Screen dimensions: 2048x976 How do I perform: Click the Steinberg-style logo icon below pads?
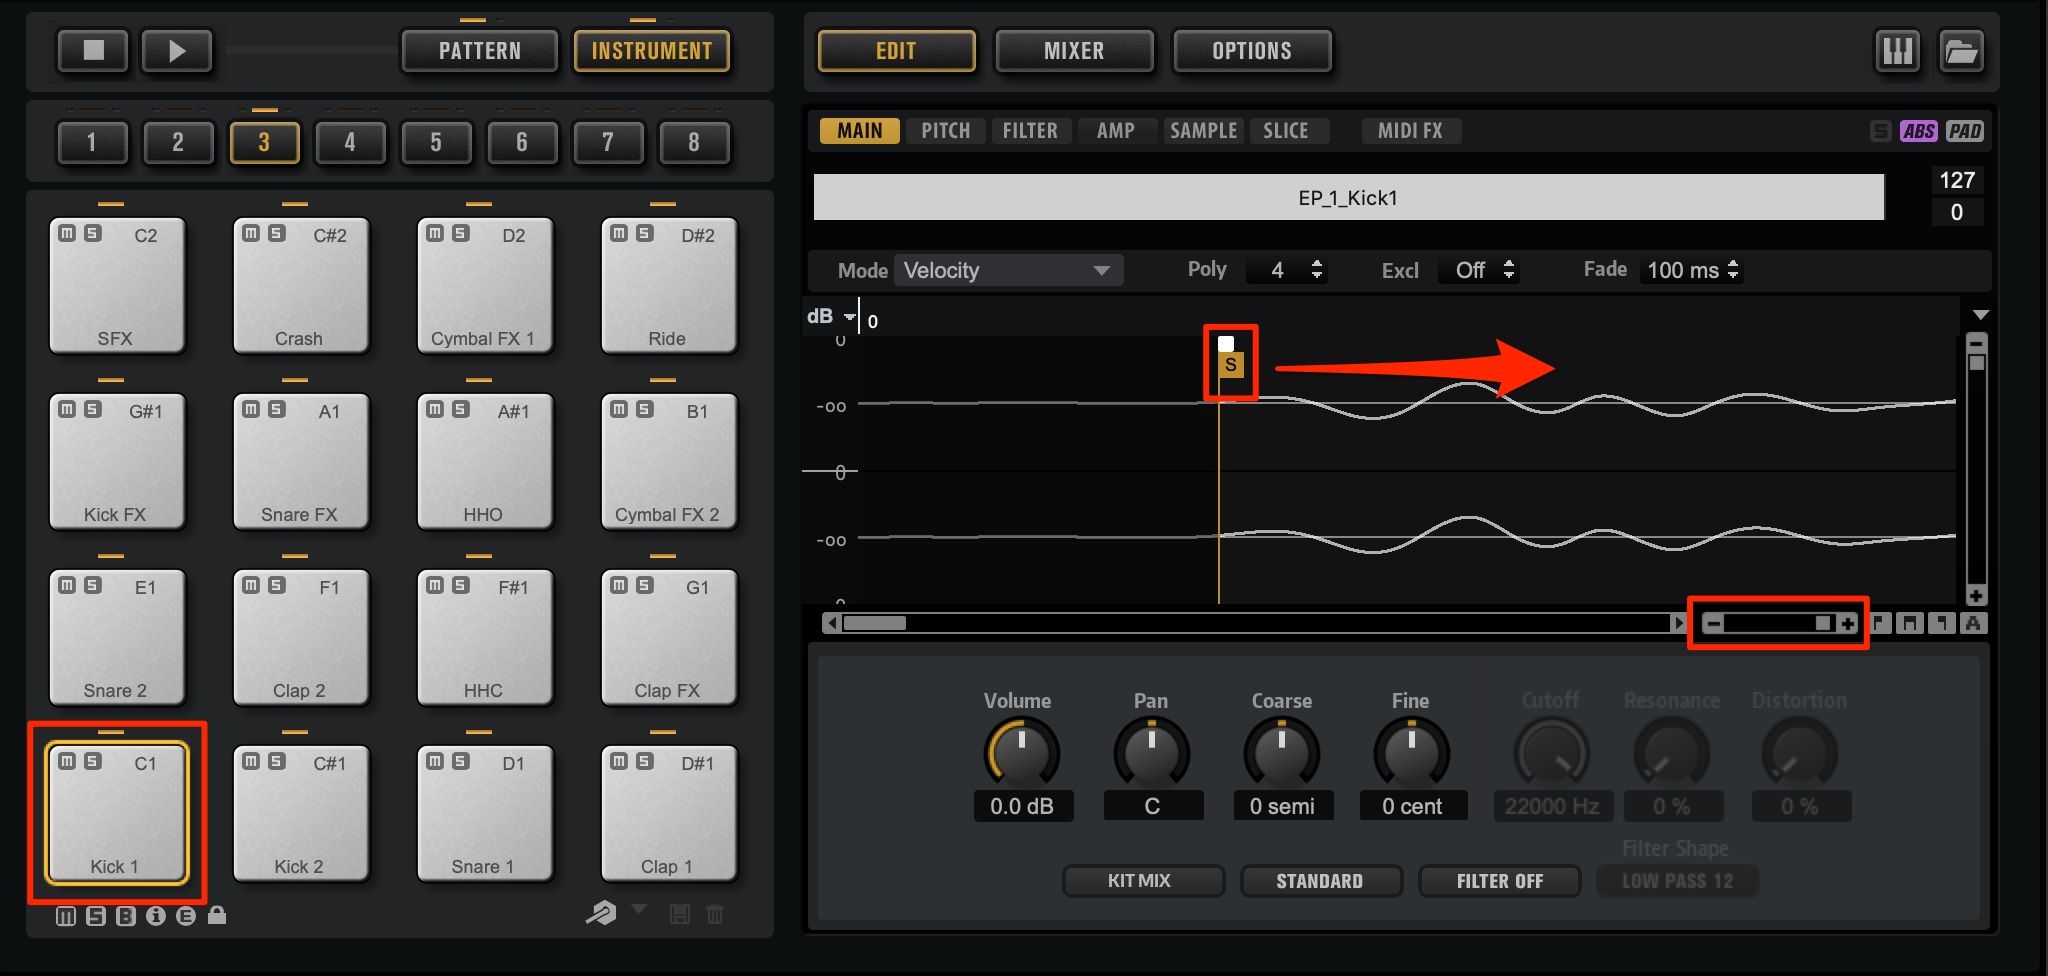(601, 913)
